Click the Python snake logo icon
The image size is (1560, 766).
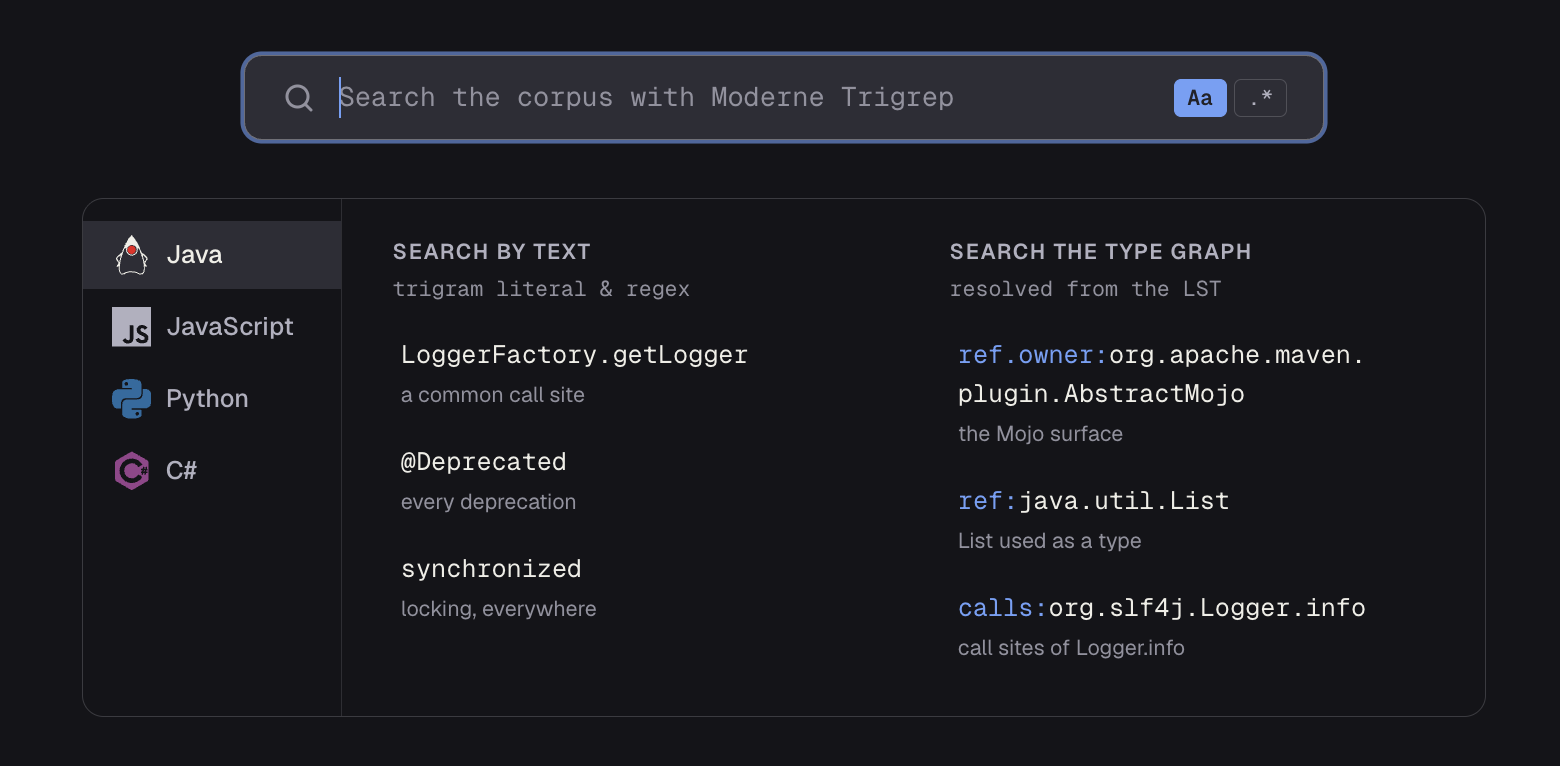pos(131,399)
